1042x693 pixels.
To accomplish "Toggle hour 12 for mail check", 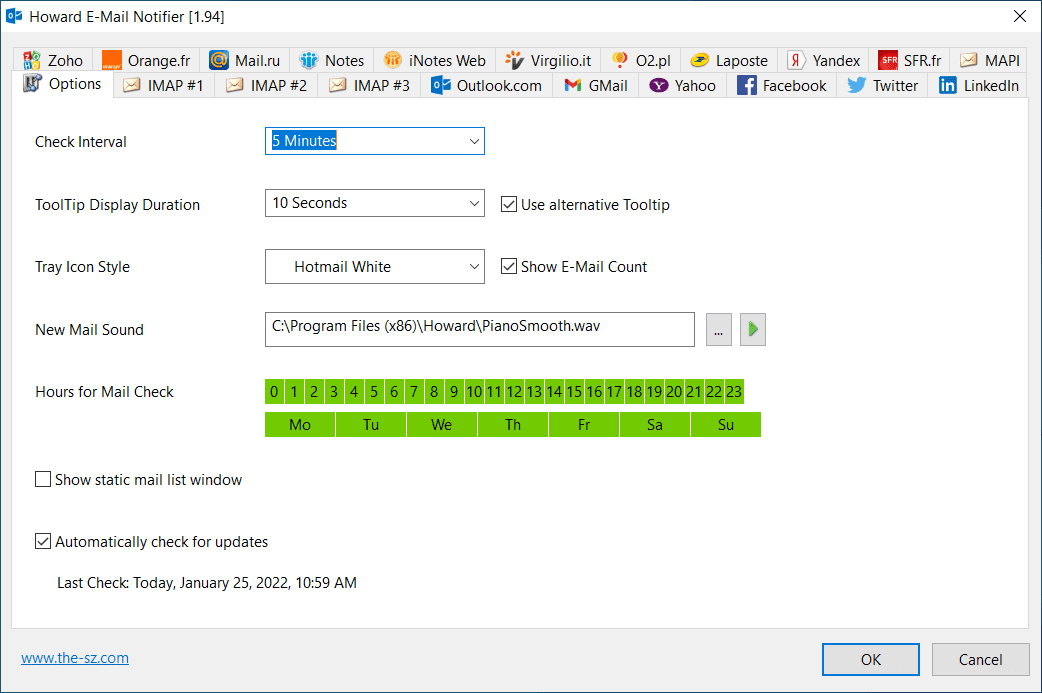I will pyautogui.click(x=514, y=391).
